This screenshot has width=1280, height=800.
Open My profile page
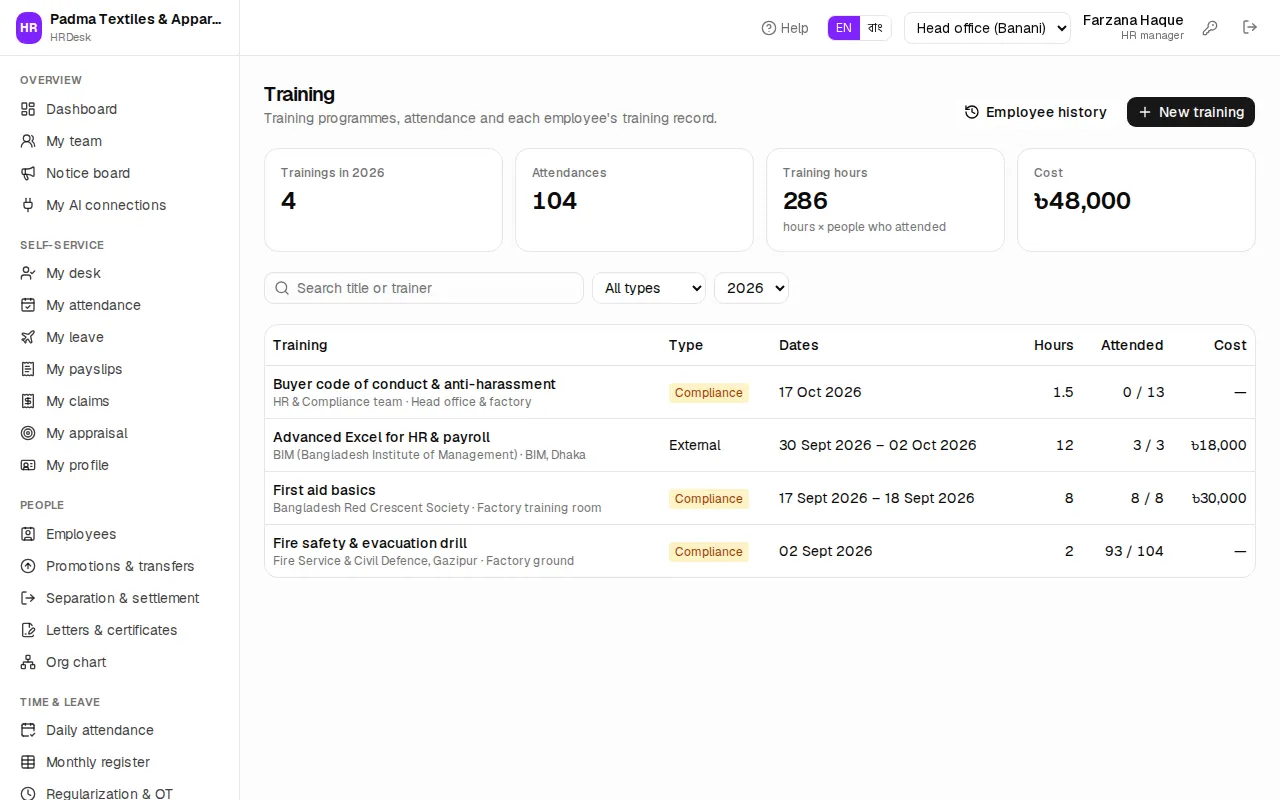120,465
